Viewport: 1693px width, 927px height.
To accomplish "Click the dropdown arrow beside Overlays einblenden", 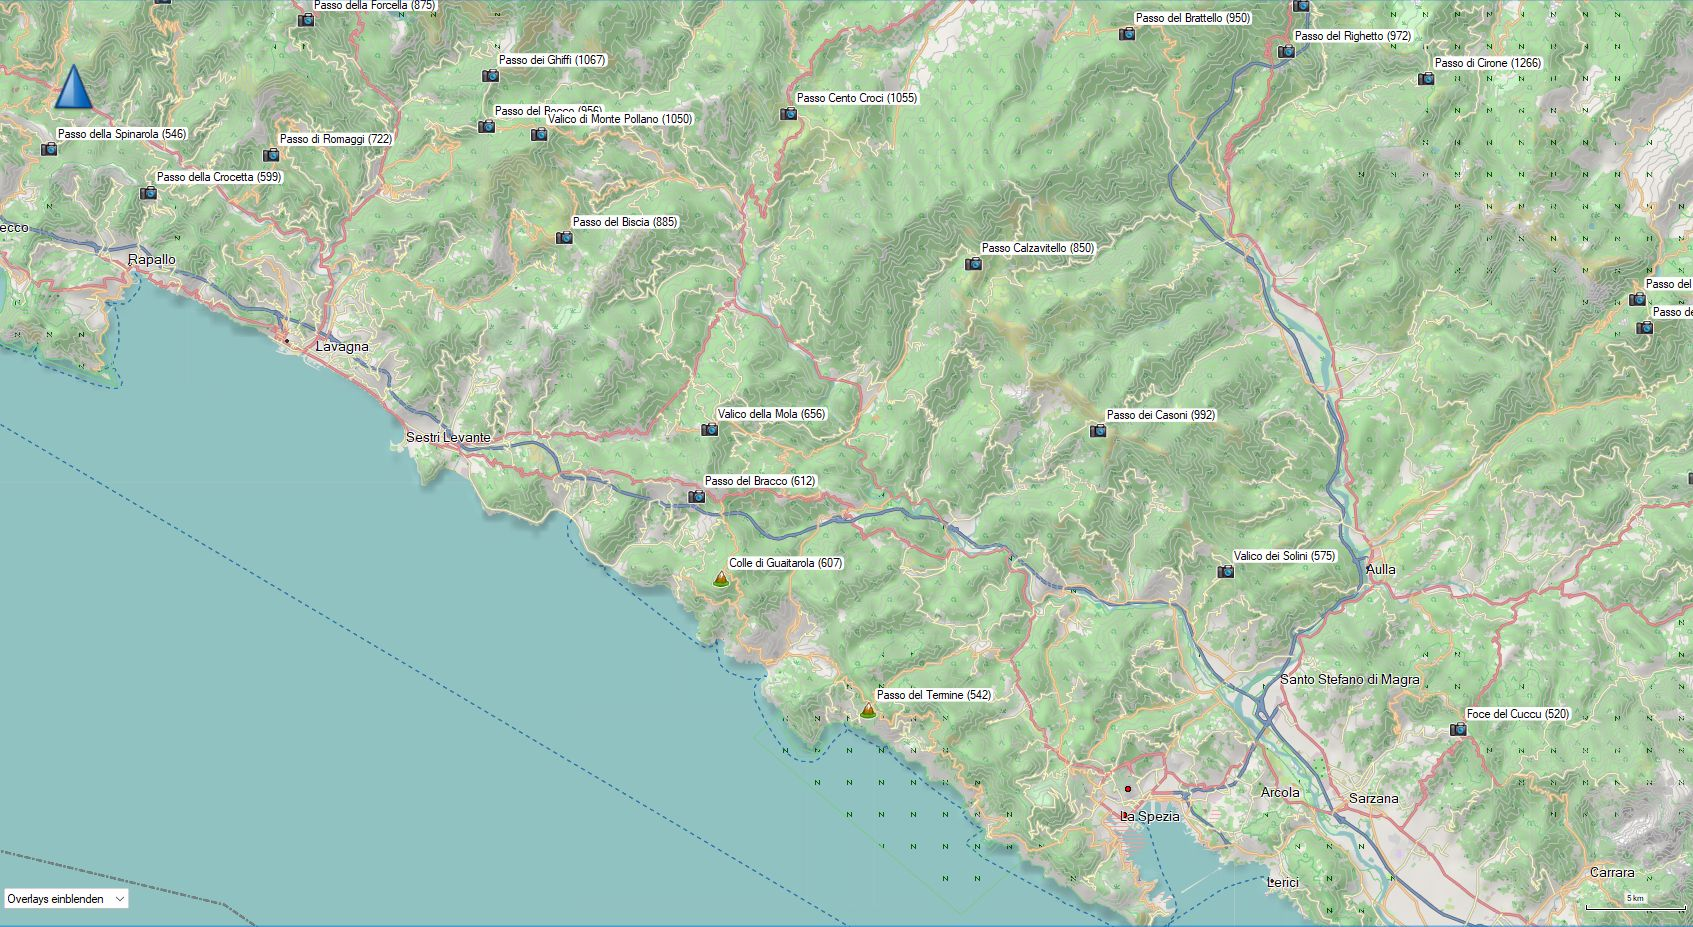I will (x=120, y=899).
